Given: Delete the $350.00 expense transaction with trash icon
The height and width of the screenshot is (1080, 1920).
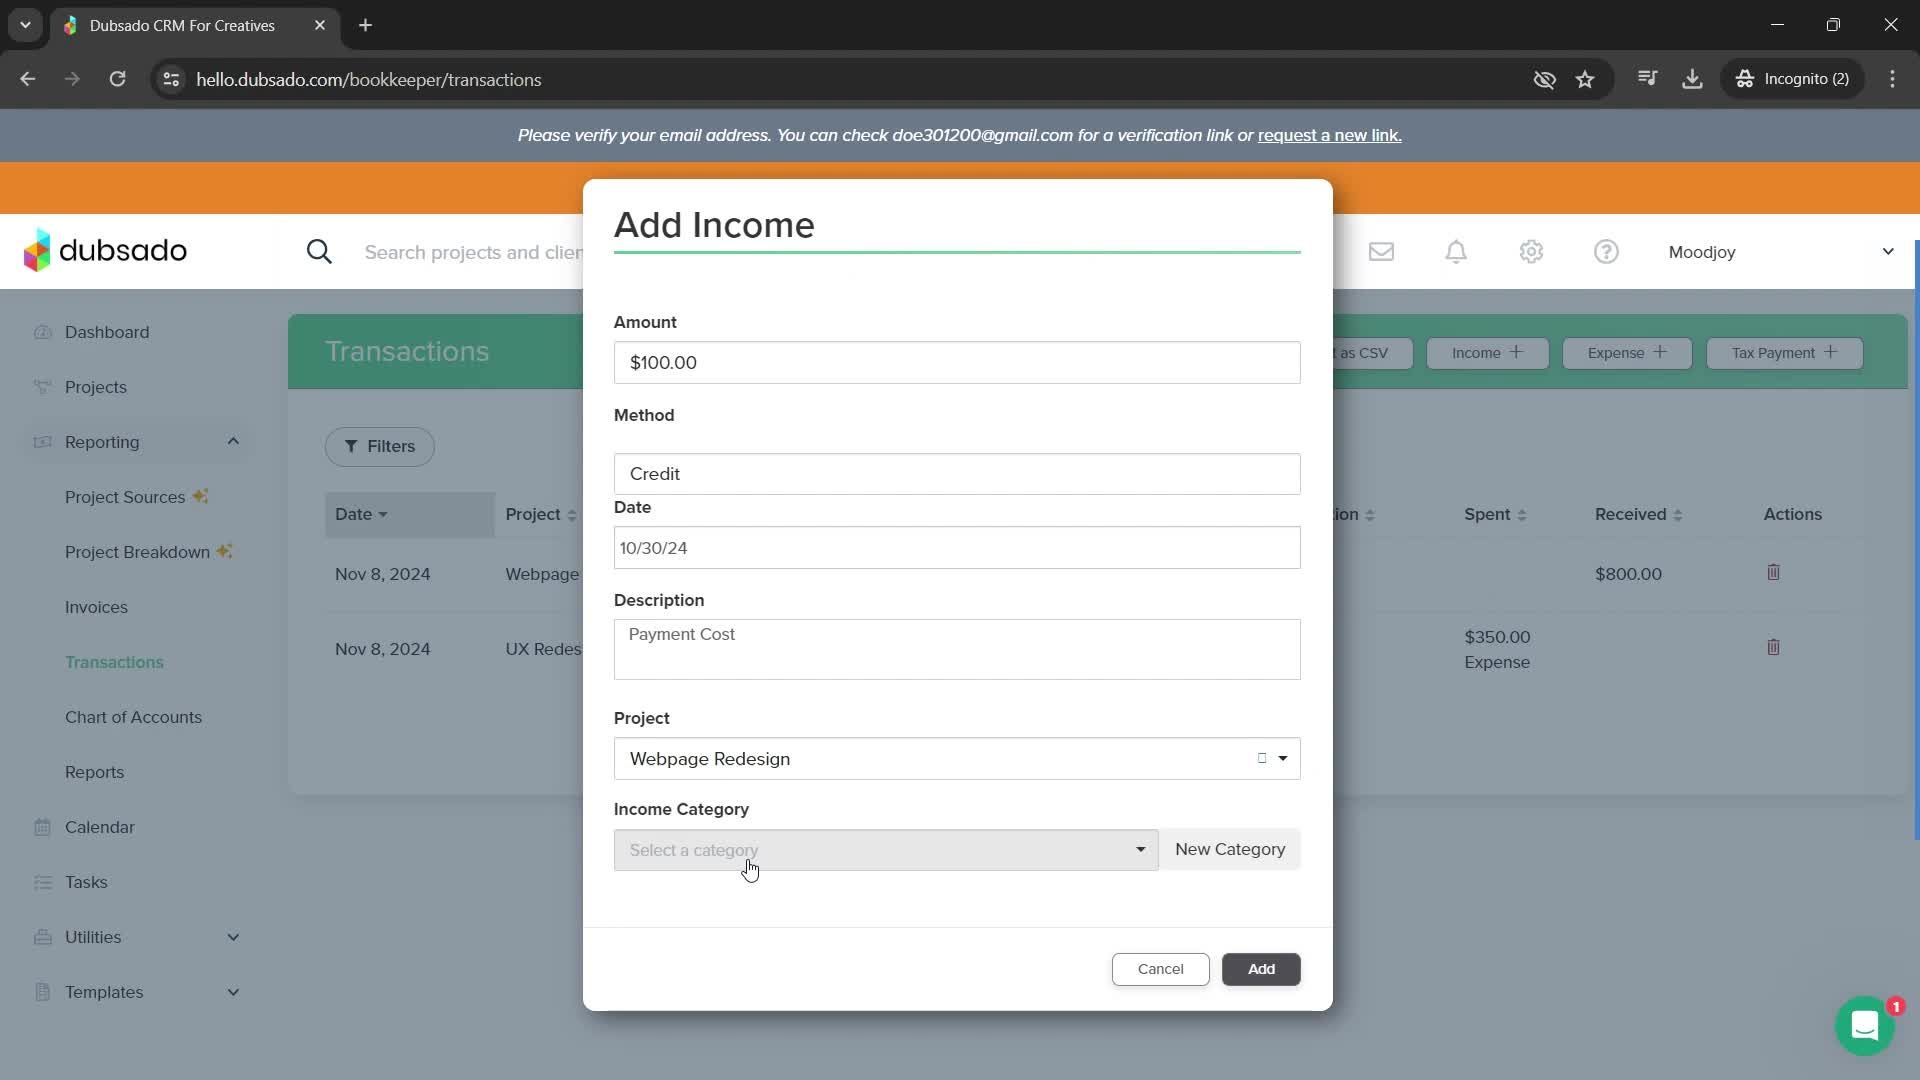Looking at the screenshot, I should click(1773, 647).
